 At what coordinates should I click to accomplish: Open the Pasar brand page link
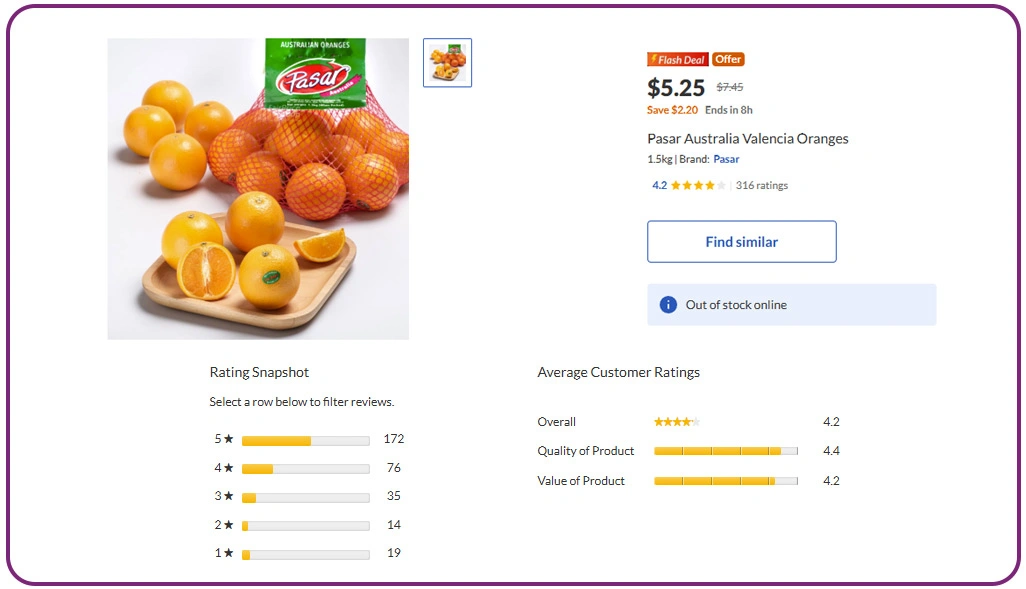tap(726, 159)
